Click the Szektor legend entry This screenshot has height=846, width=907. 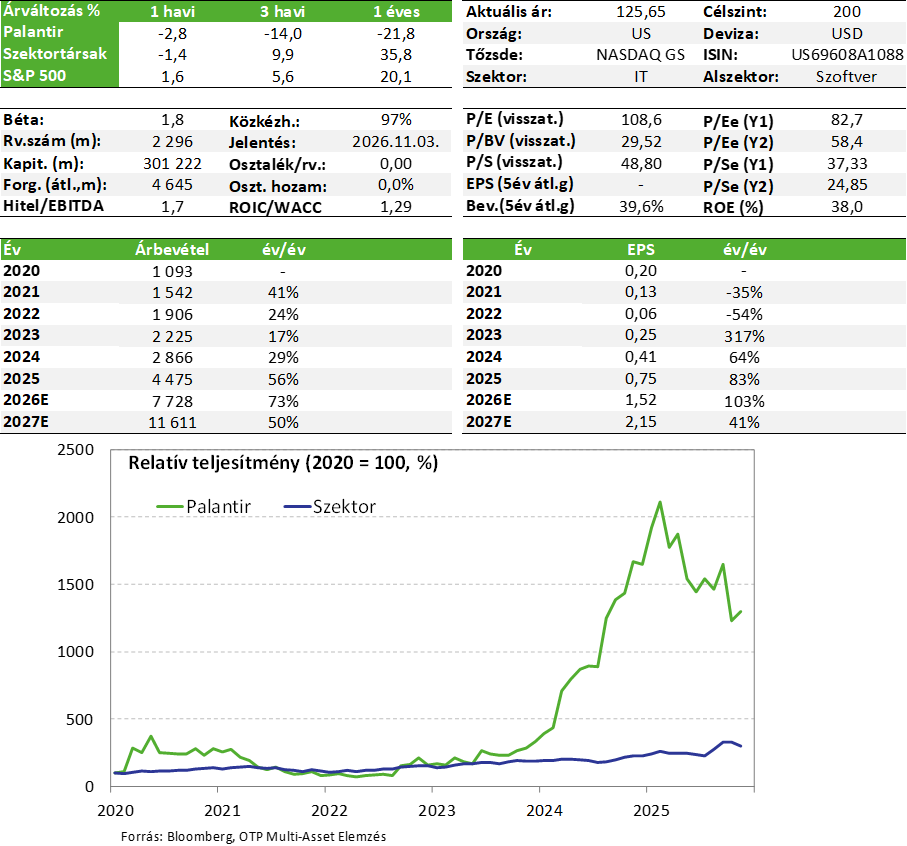pos(330,507)
